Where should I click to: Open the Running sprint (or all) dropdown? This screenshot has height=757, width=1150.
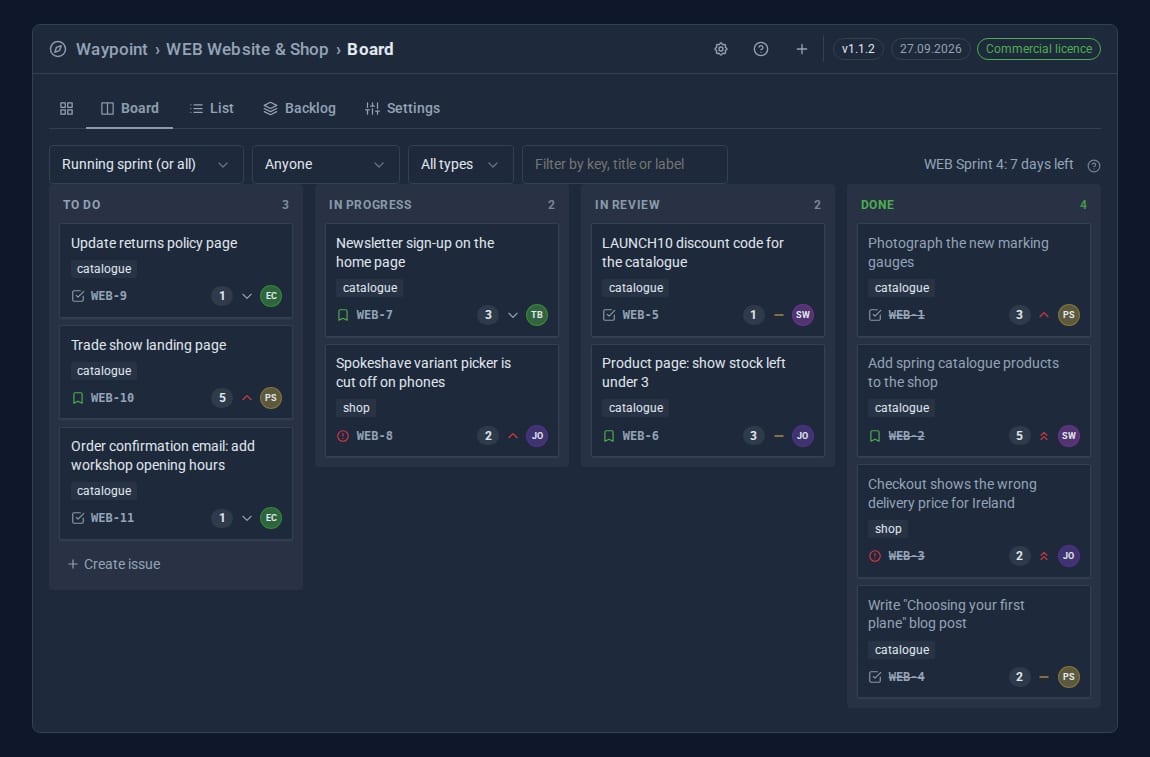(x=146, y=164)
